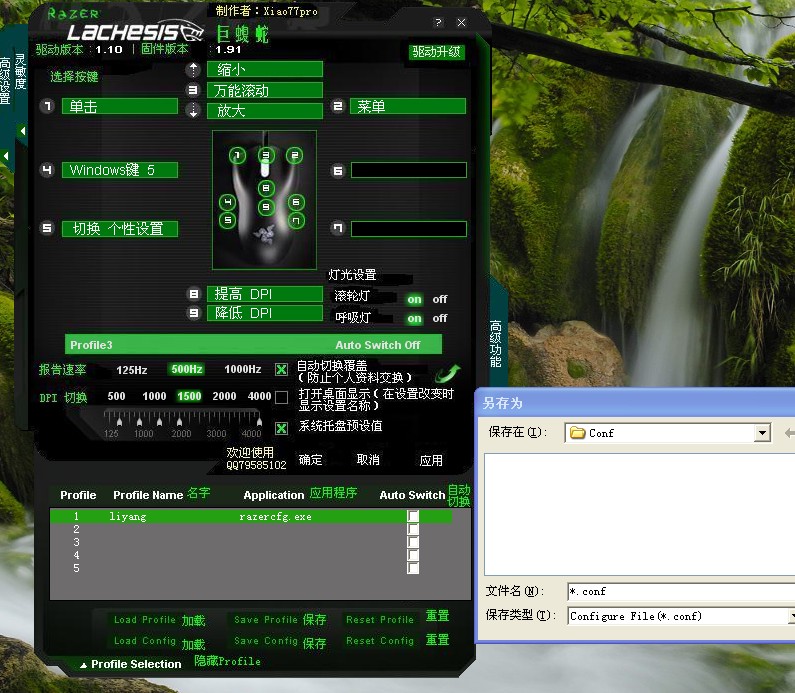Select button 1 on the mouse diagram

click(x=237, y=155)
